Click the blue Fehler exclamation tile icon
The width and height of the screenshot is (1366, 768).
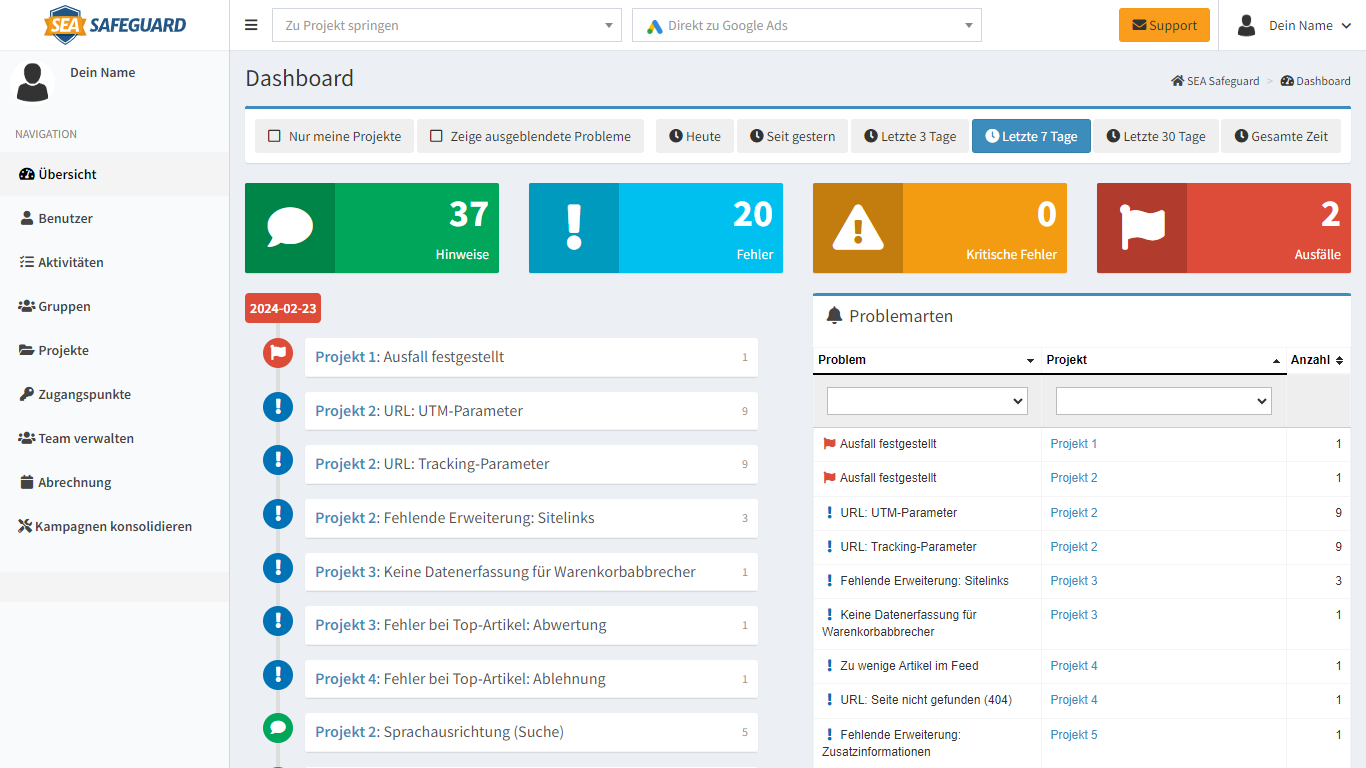click(x=574, y=228)
